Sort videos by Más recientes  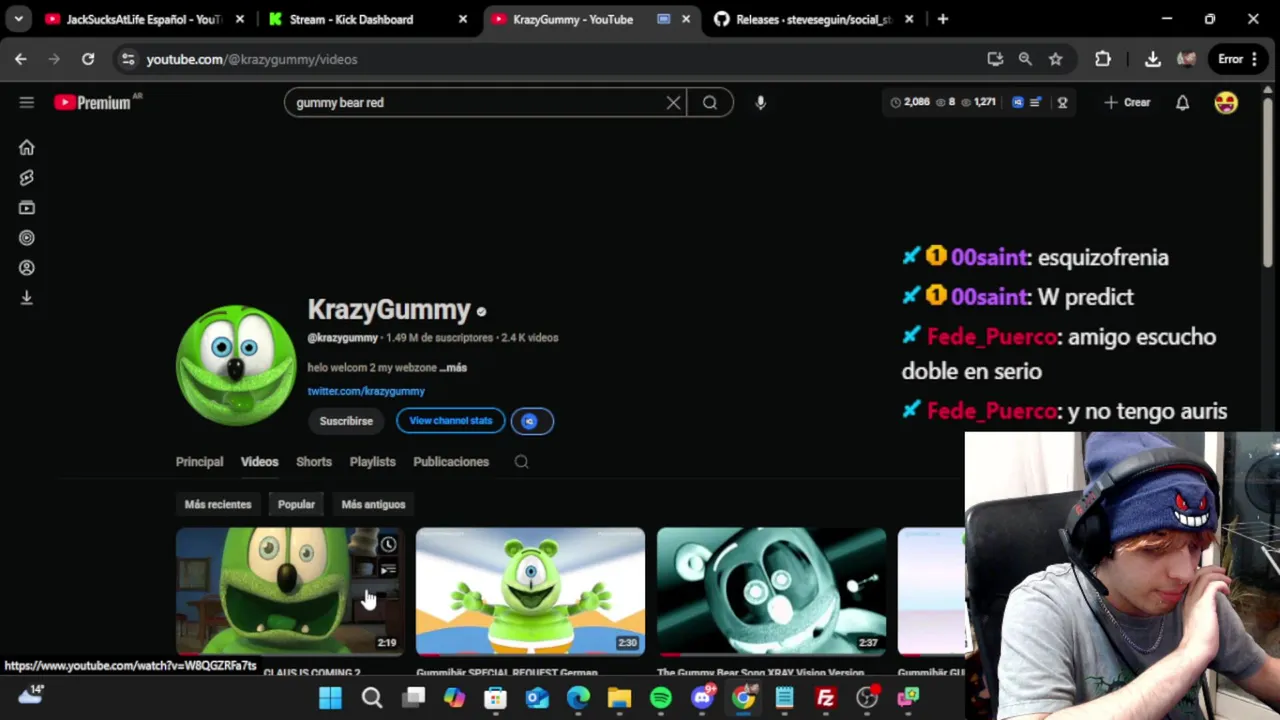[x=218, y=504]
